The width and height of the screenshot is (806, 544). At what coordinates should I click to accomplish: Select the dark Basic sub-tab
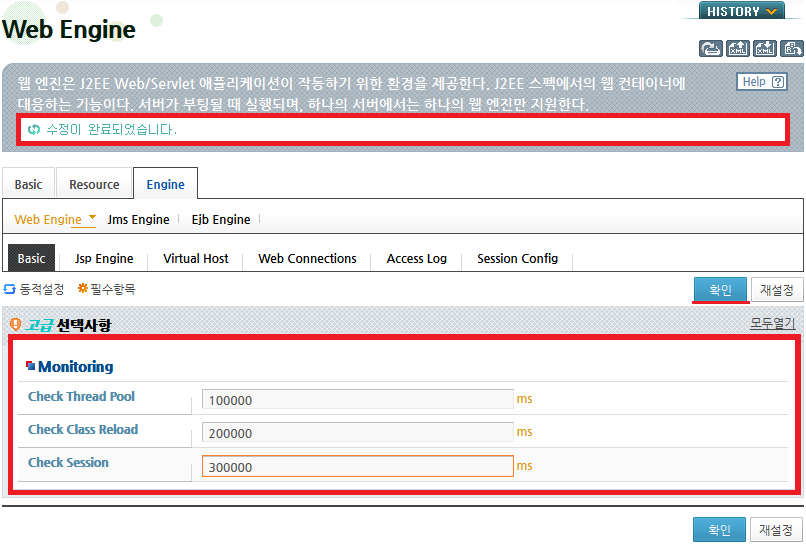coord(31,258)
